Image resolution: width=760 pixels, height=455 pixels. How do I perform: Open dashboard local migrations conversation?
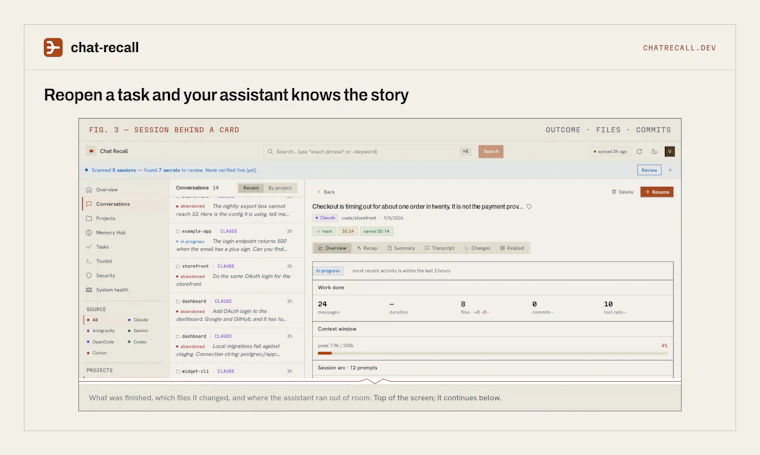tap(235, 345)
